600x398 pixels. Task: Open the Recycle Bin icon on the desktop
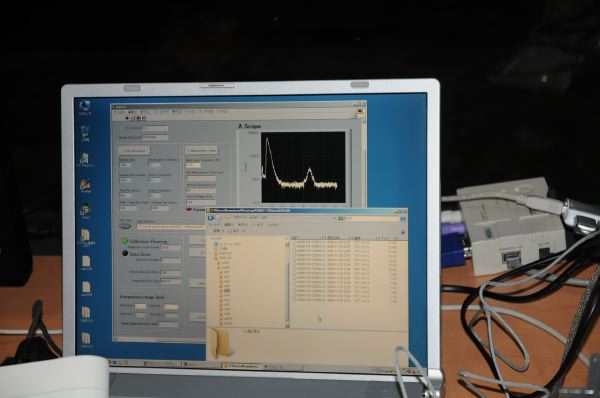pos(85,134)
